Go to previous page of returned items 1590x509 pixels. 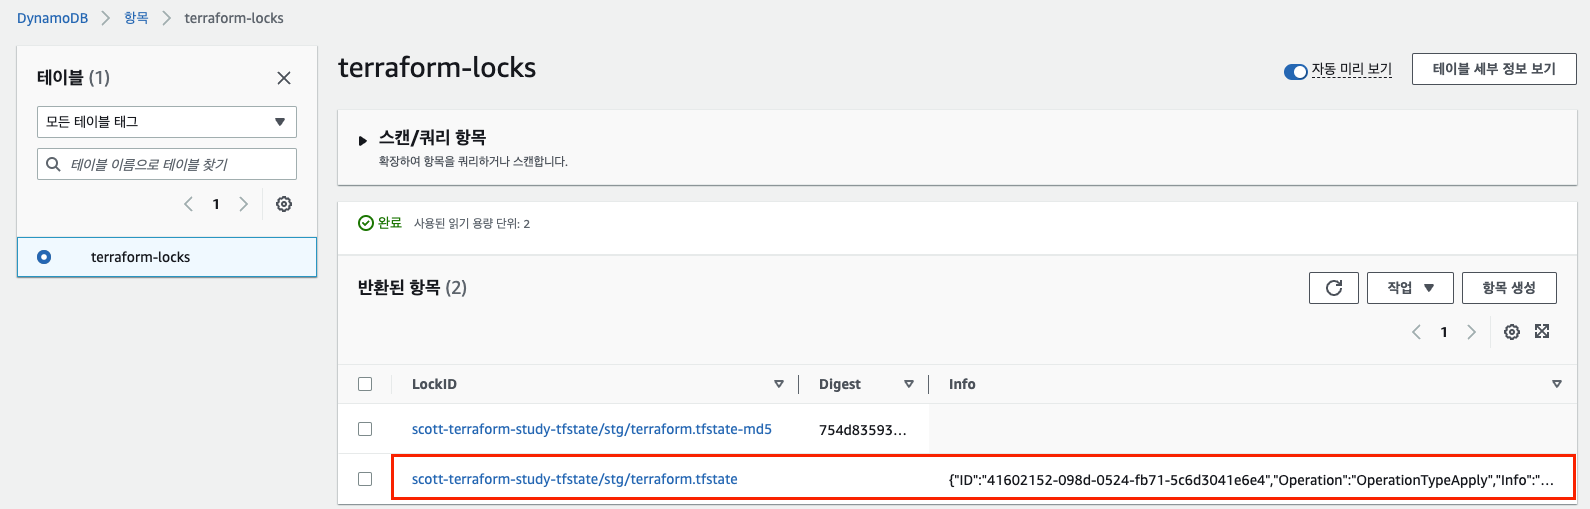coord(1416,332)
